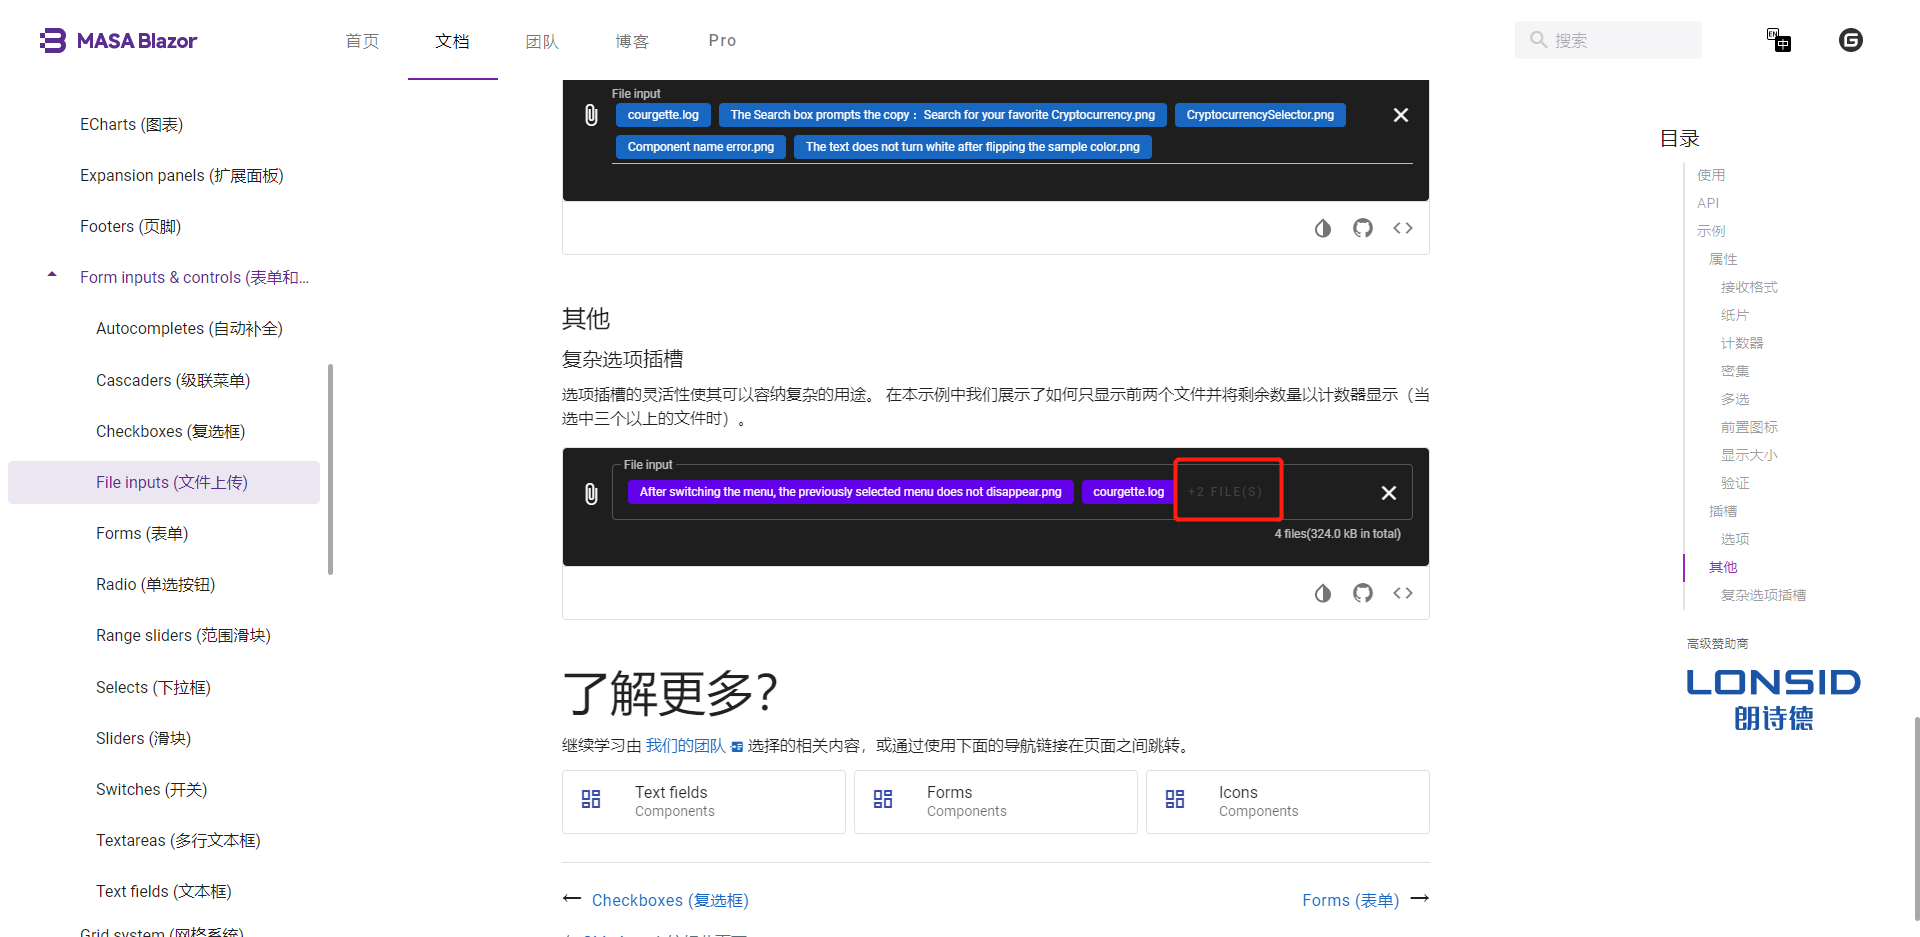Open Radio (单选按钮) in sidebar

pyautogui.click(x=155, y=585)
